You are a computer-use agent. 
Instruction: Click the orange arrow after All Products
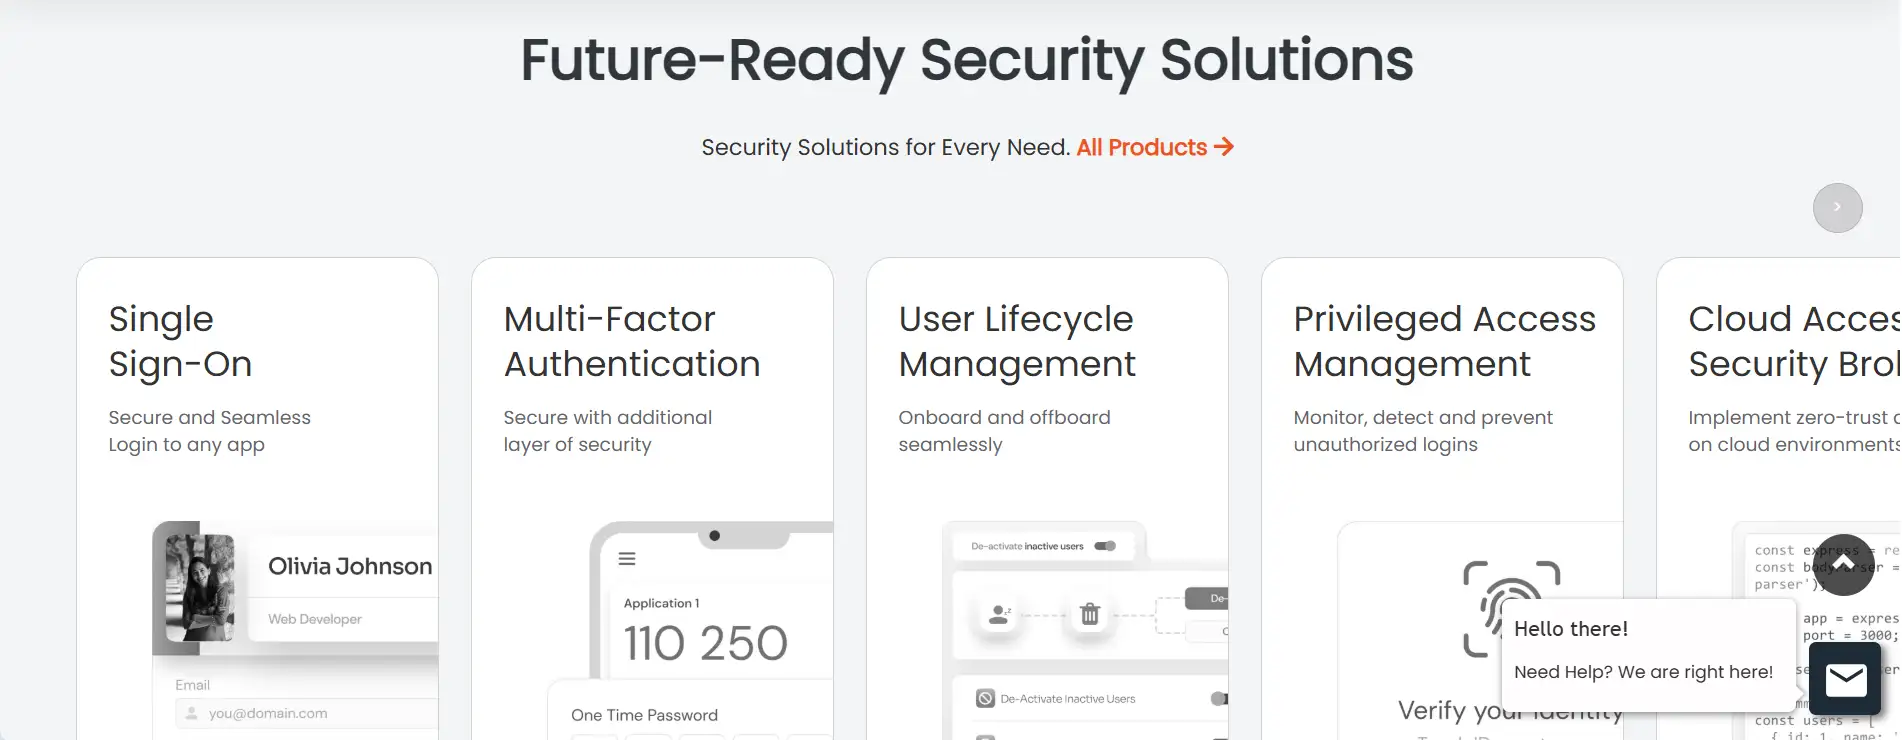[1224, 147]
